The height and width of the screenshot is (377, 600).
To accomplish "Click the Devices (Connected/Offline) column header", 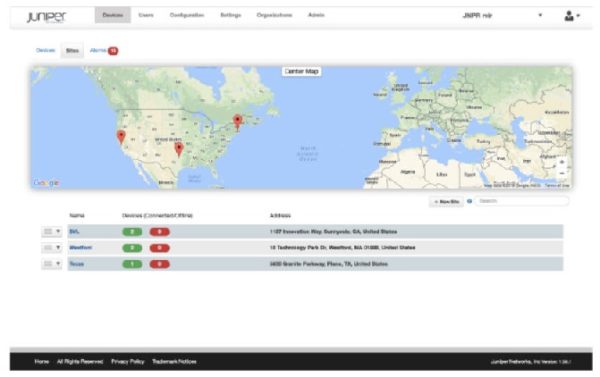I will point(157,215).
